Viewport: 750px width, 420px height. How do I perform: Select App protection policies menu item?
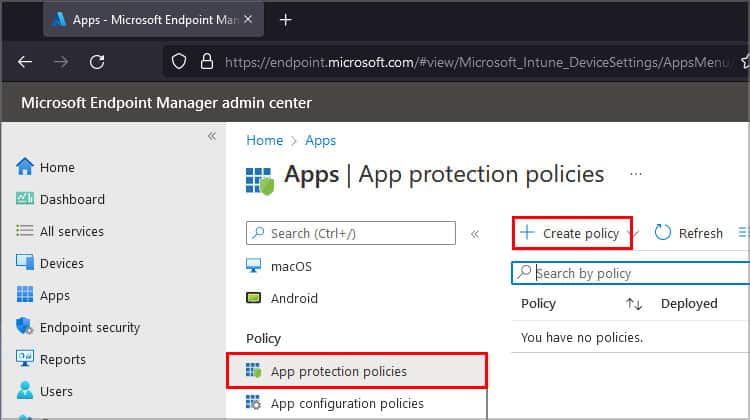tap(357, 371)
